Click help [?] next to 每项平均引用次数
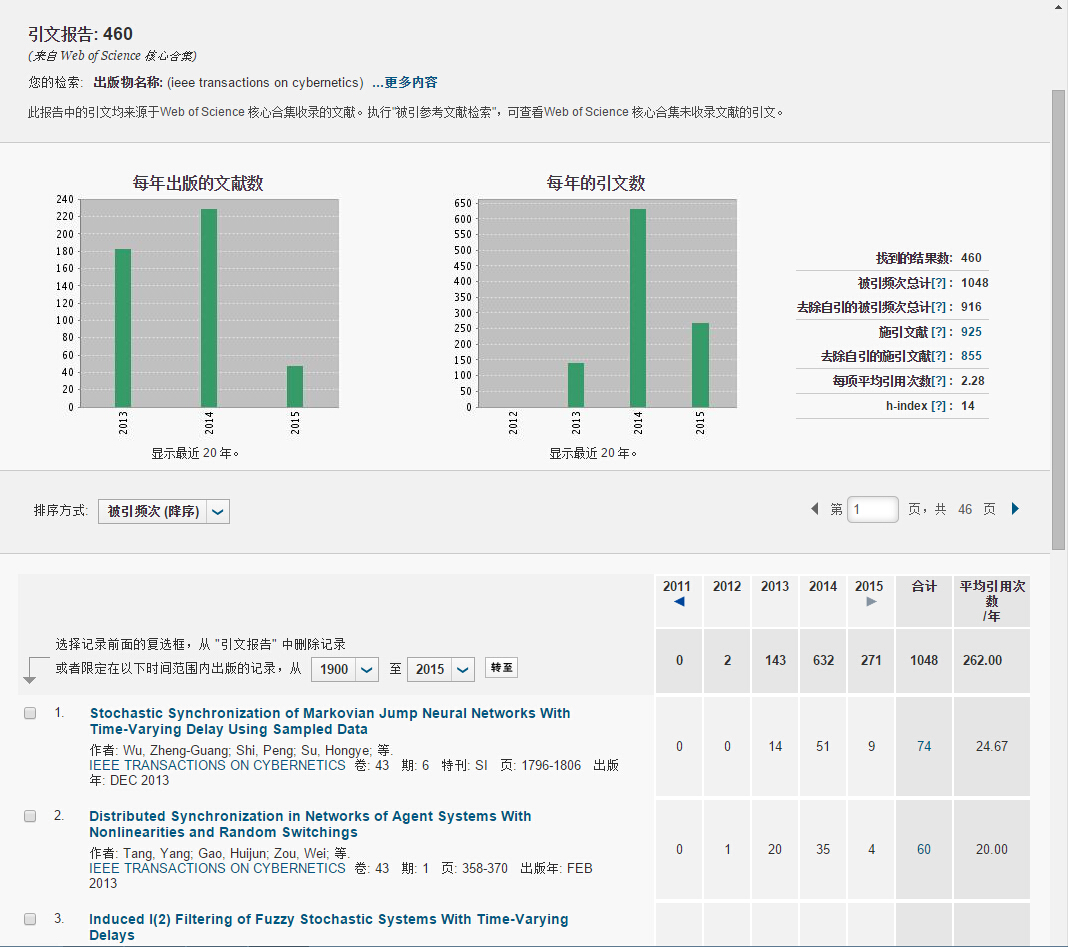Viewport: 1068px width, 947px height. (939, 381)
